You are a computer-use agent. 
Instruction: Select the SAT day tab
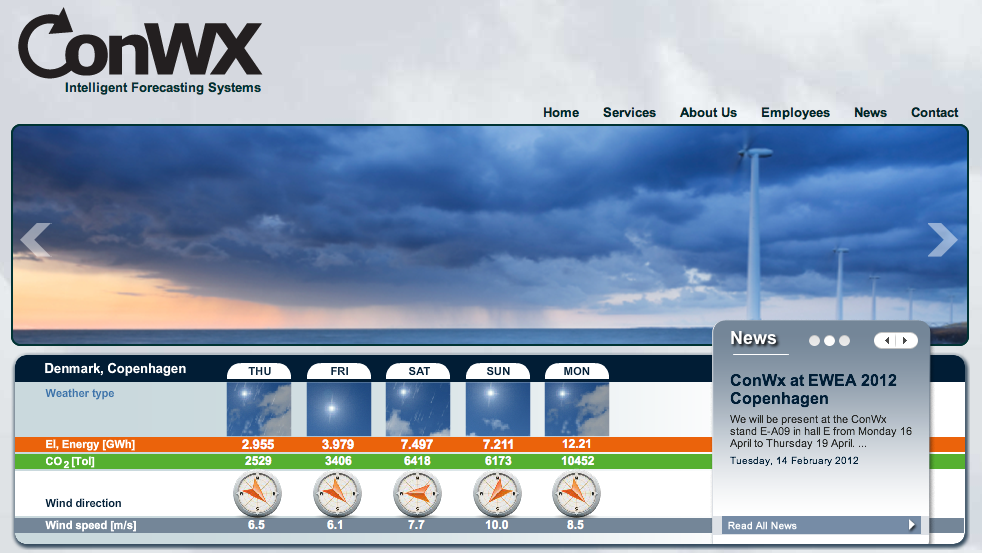coord(418,371)
